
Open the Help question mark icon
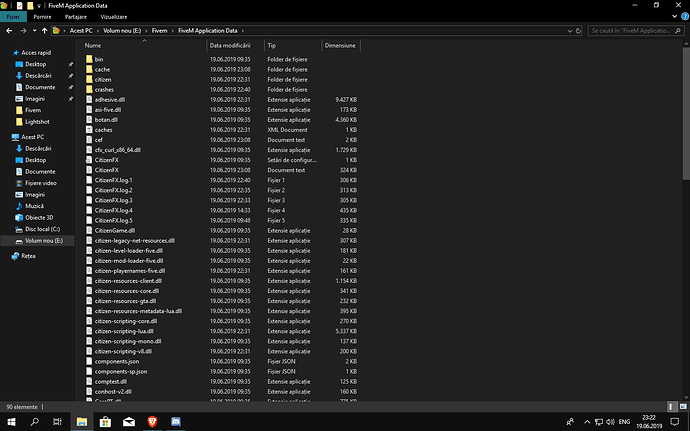click(x=685, y=16)
